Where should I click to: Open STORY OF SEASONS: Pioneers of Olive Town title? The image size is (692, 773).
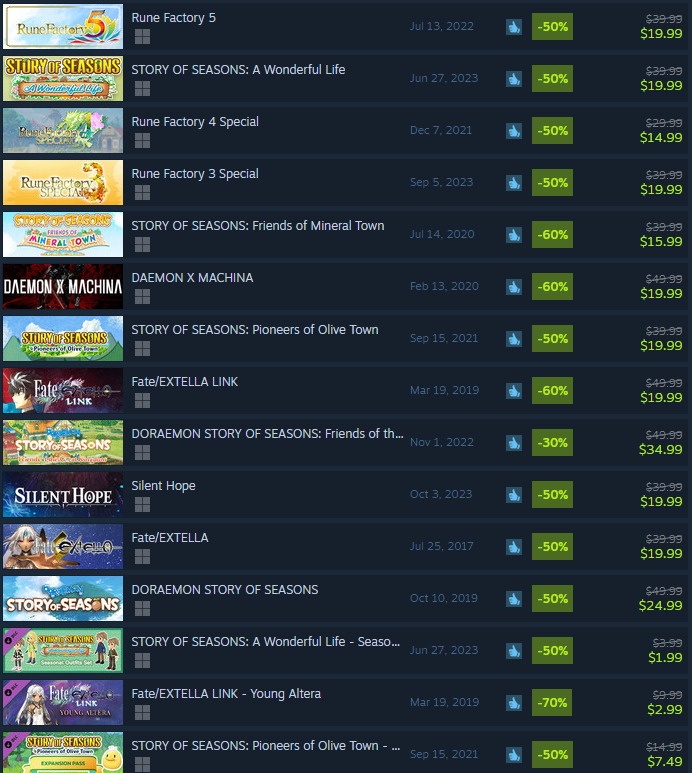(x=255, y=330)
